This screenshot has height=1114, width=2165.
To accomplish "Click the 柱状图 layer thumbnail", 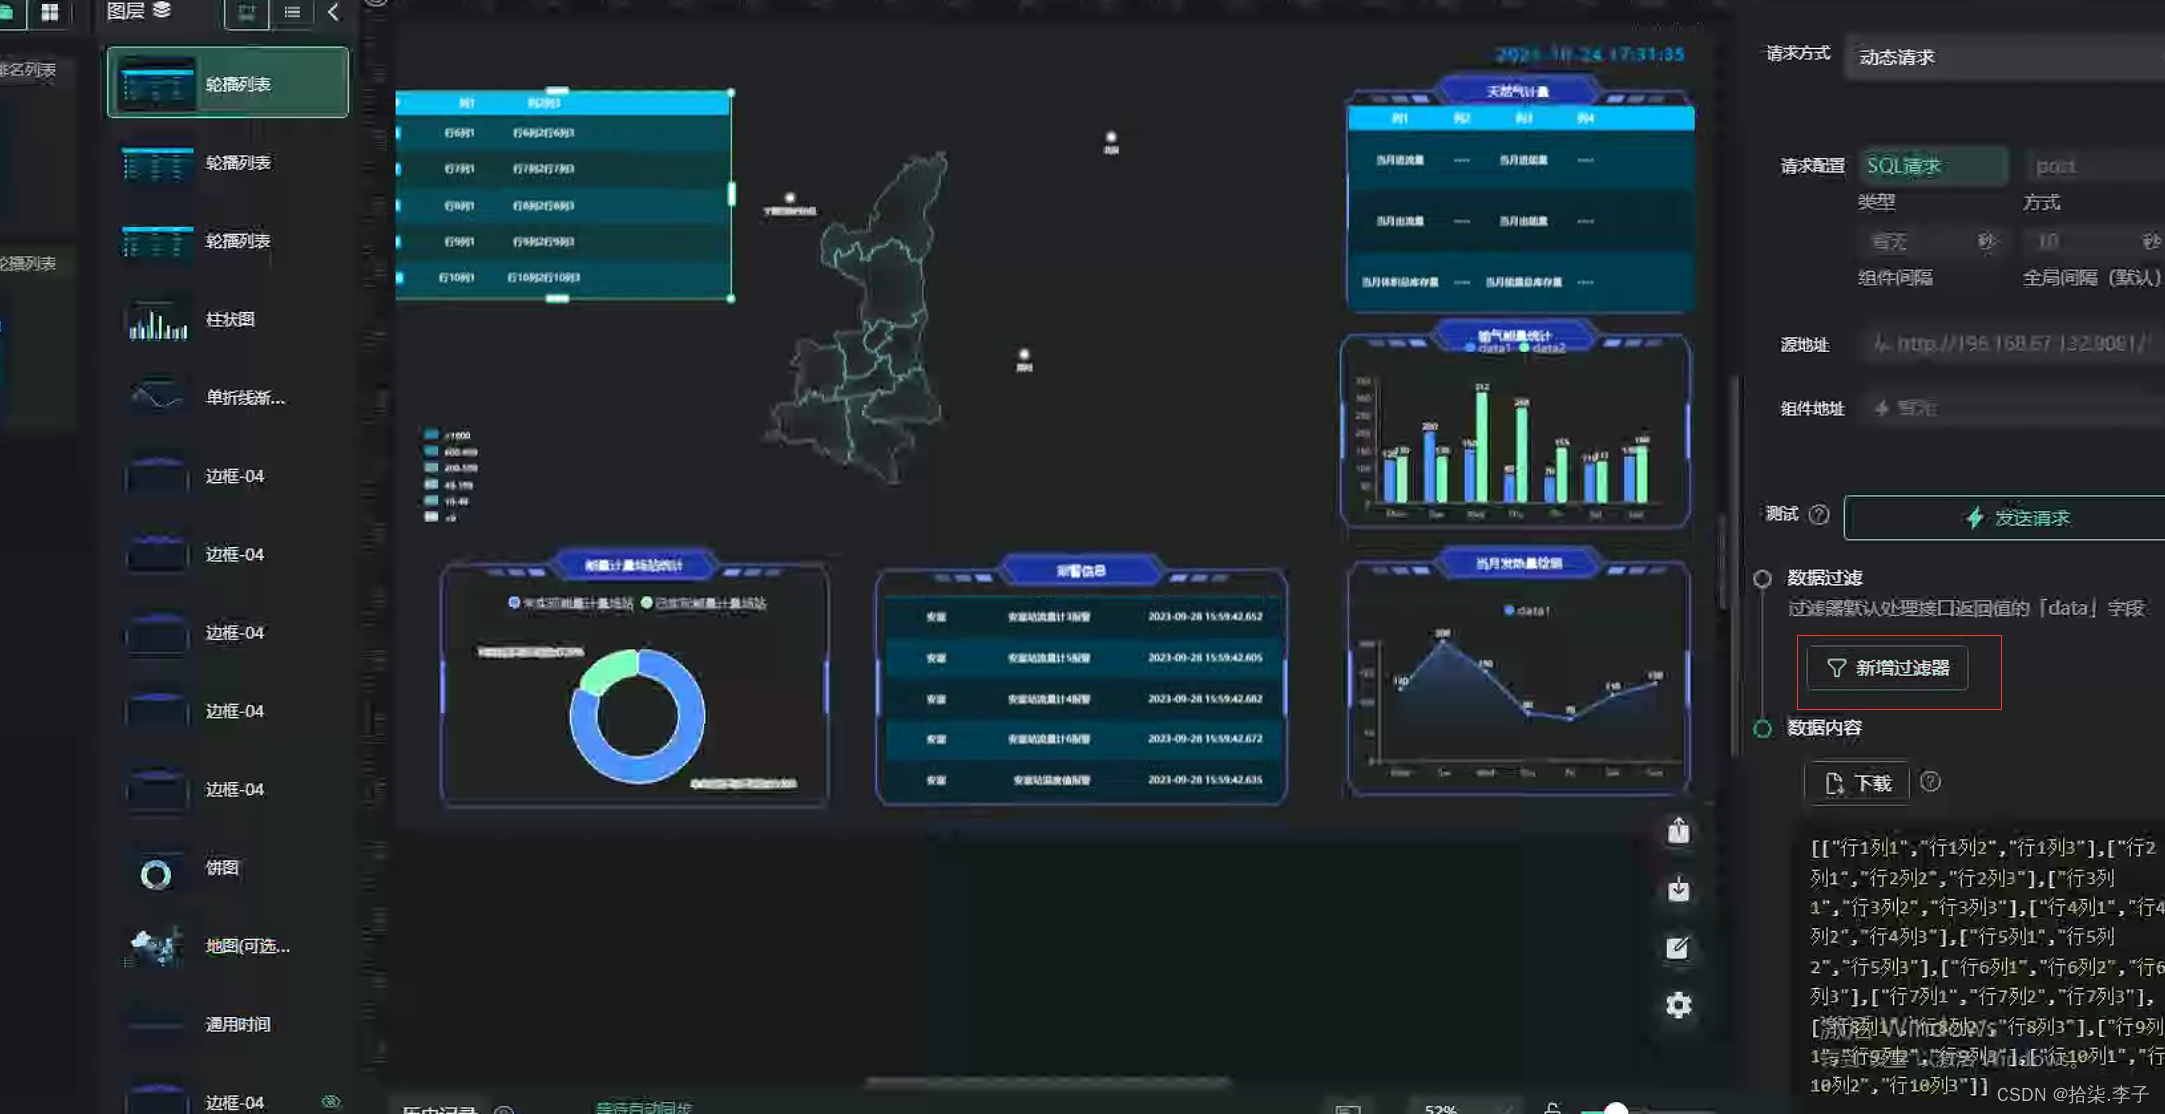I will (157, 321).
